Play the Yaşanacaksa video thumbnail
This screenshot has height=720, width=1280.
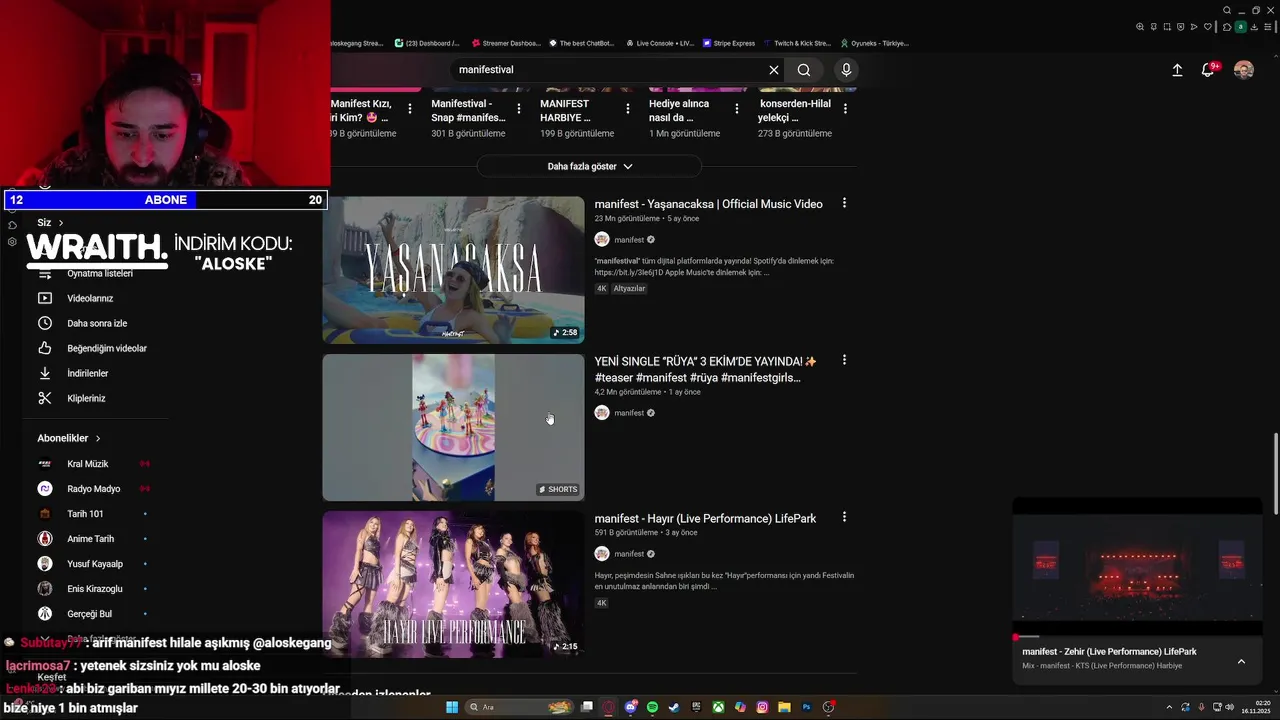coord(453,270)
